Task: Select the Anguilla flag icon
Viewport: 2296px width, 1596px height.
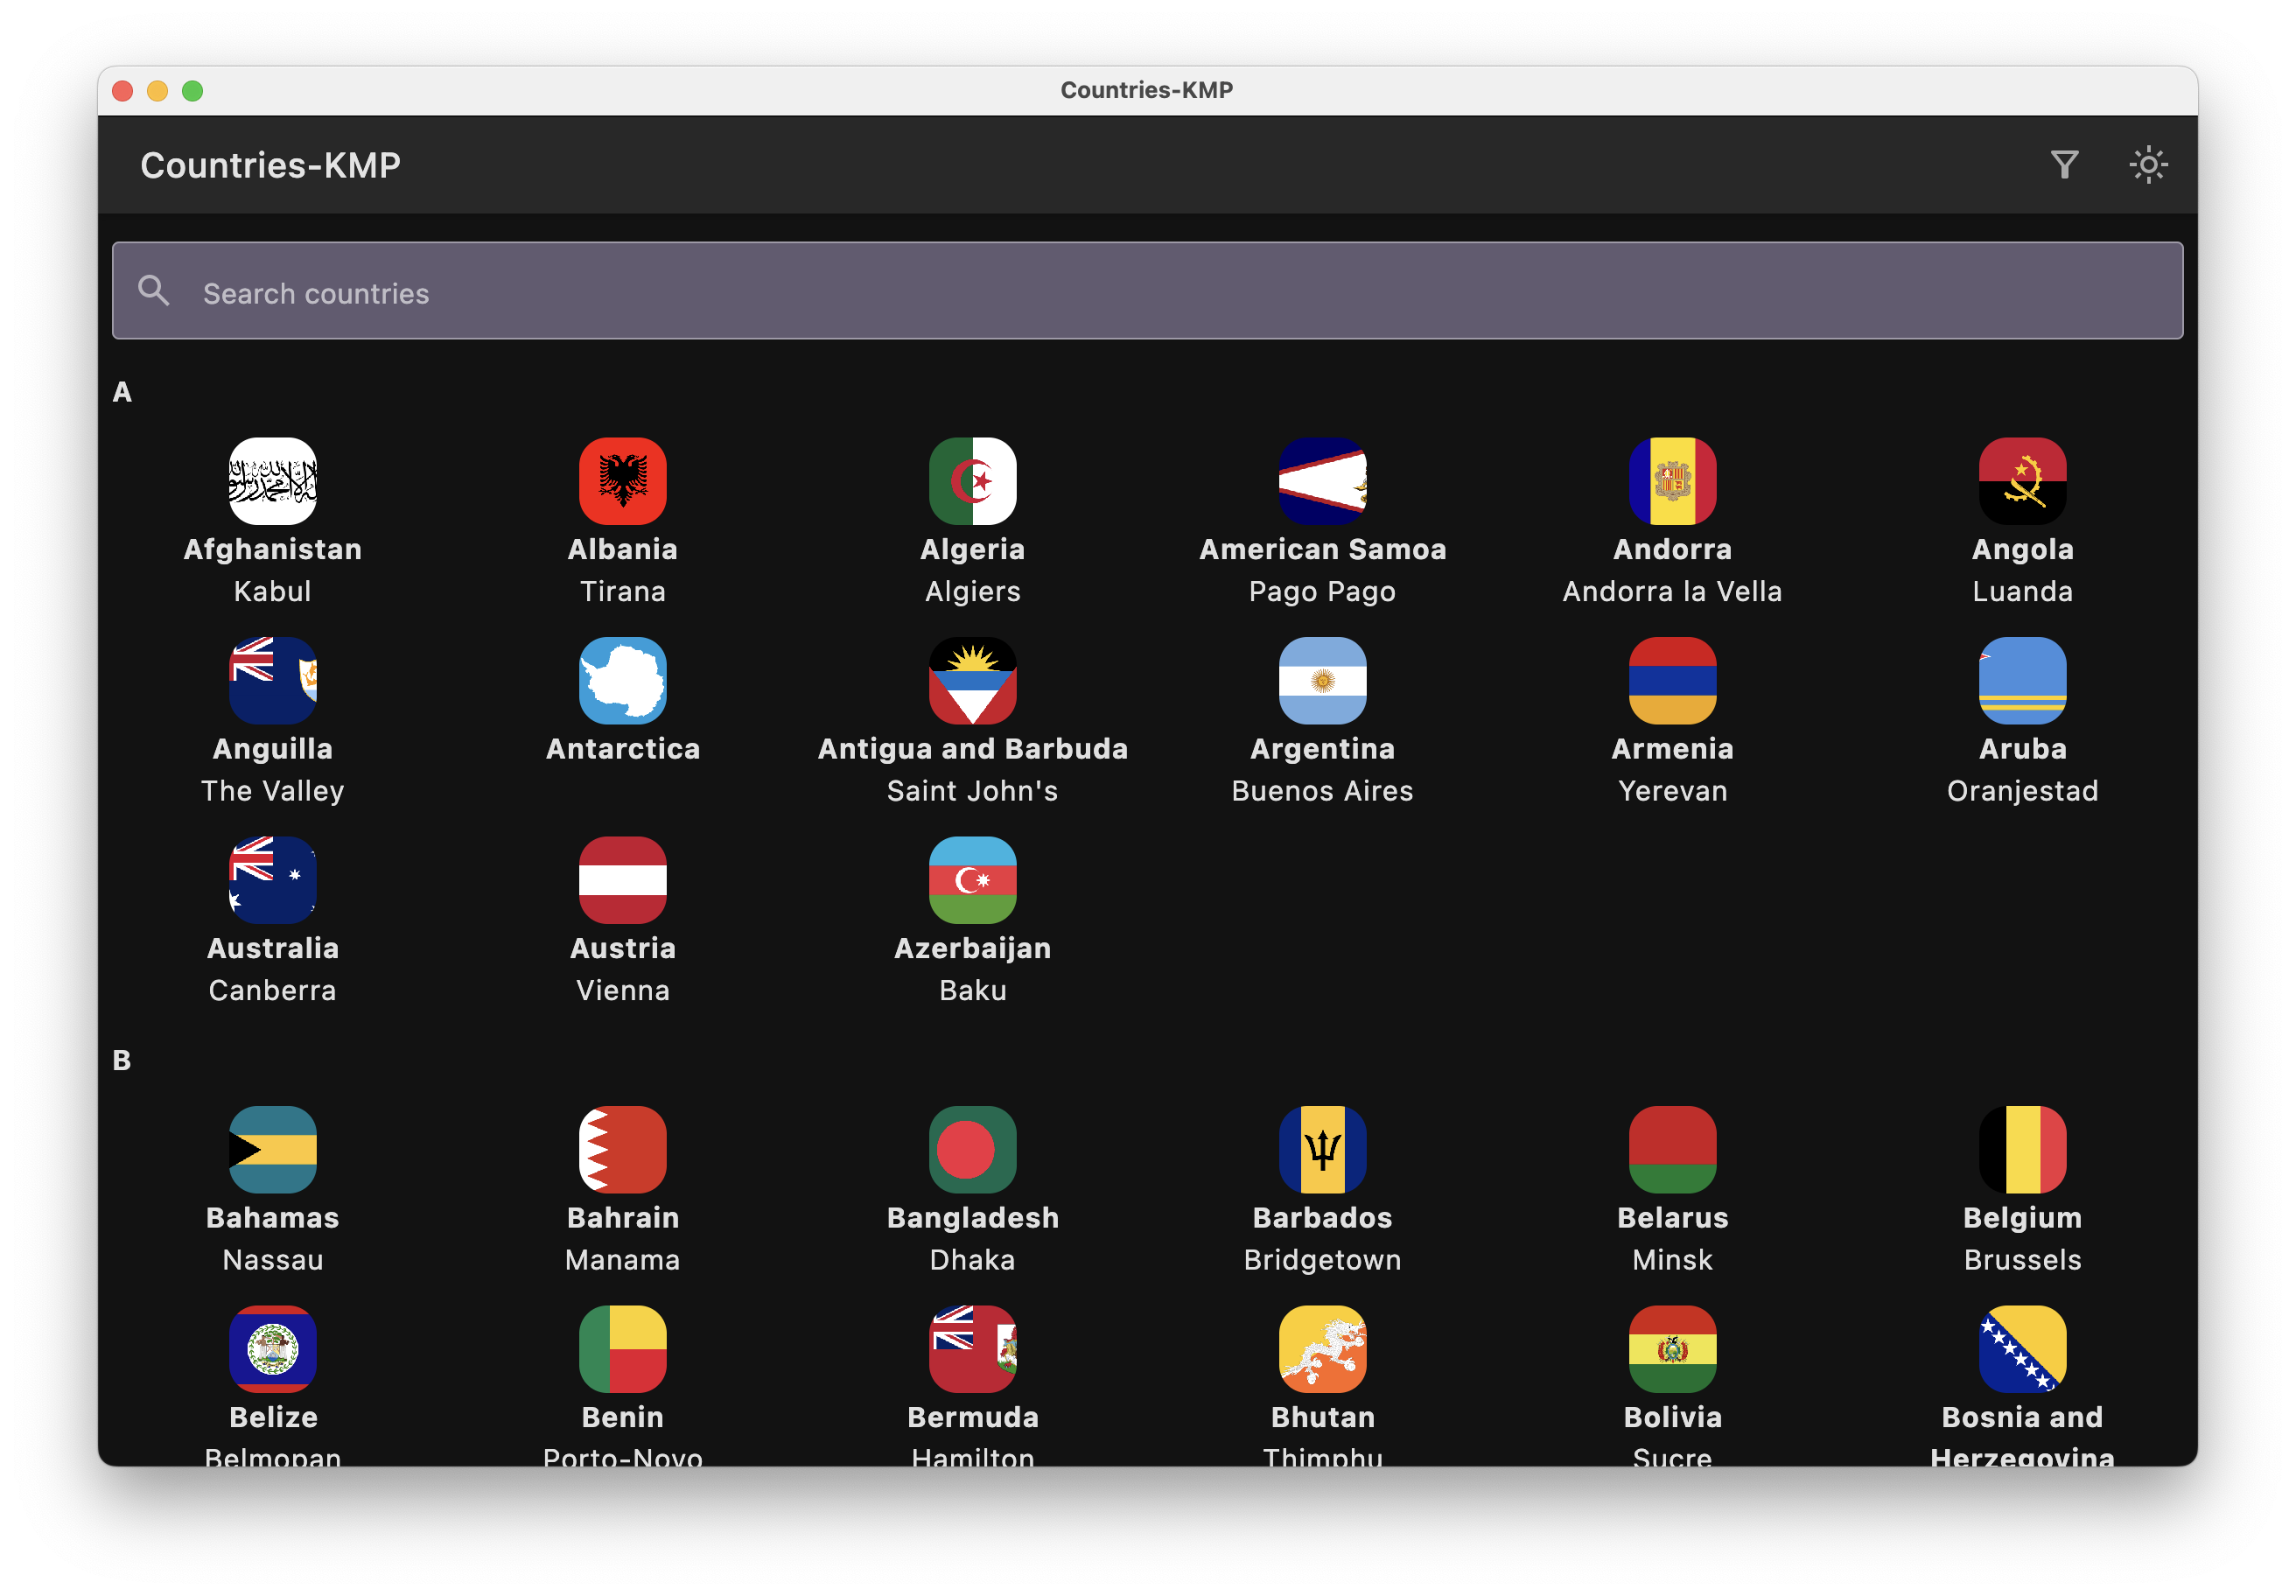Action: point(273,681)
